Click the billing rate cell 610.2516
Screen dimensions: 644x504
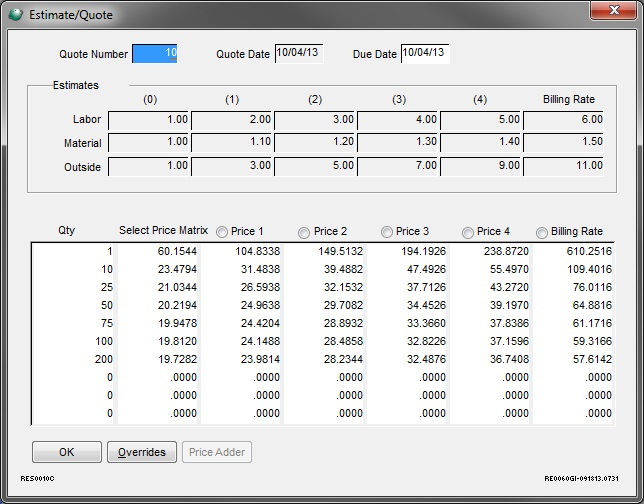tap(573, 251)
